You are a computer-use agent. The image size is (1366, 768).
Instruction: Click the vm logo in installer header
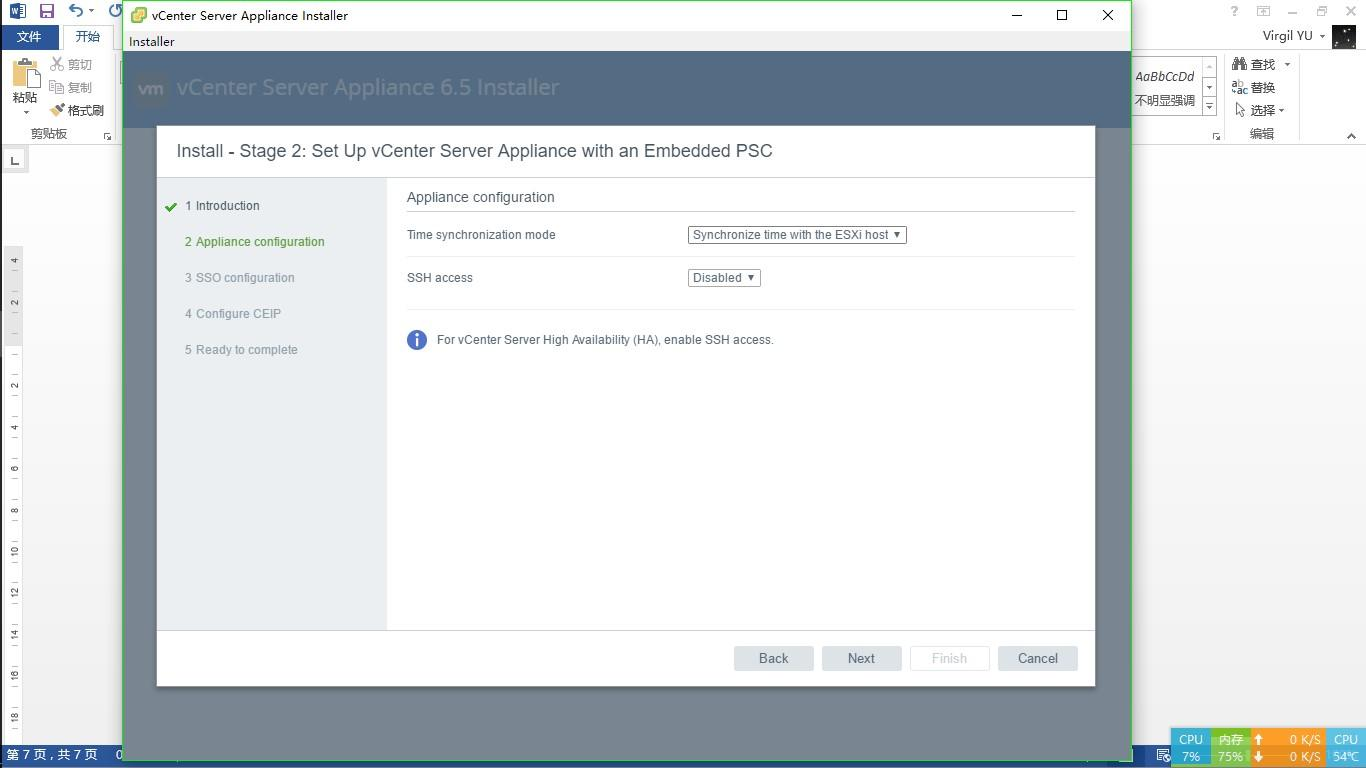(x=150, y=87)
